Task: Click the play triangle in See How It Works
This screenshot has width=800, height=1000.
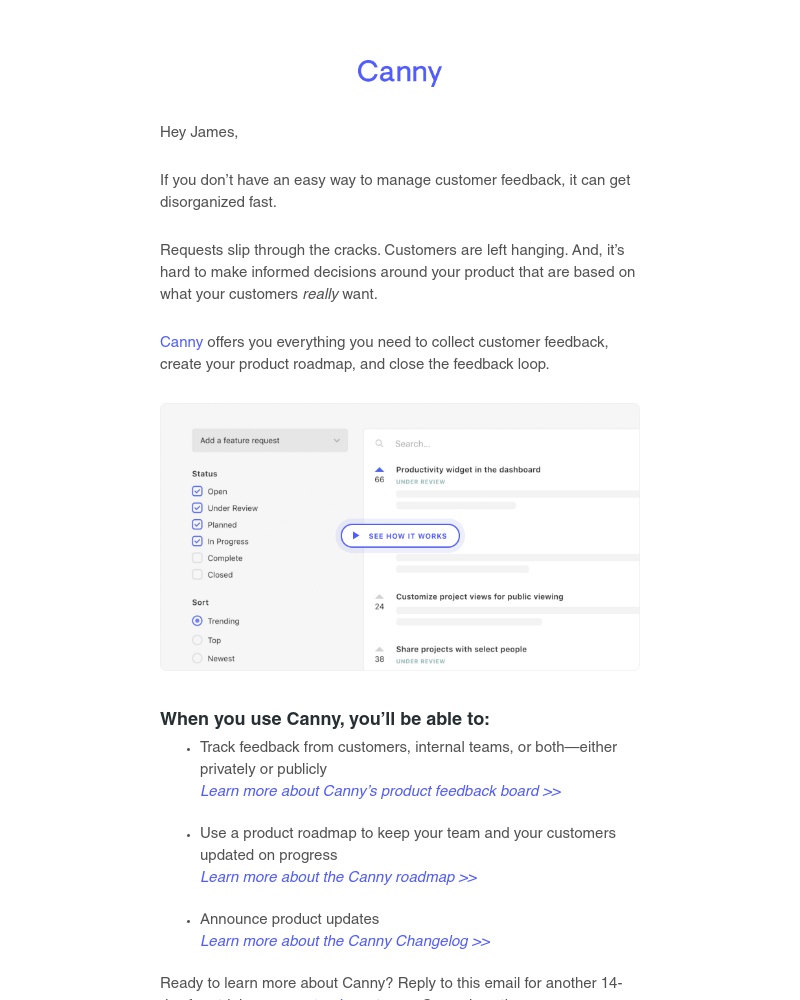Action: [x=357, y=535]
